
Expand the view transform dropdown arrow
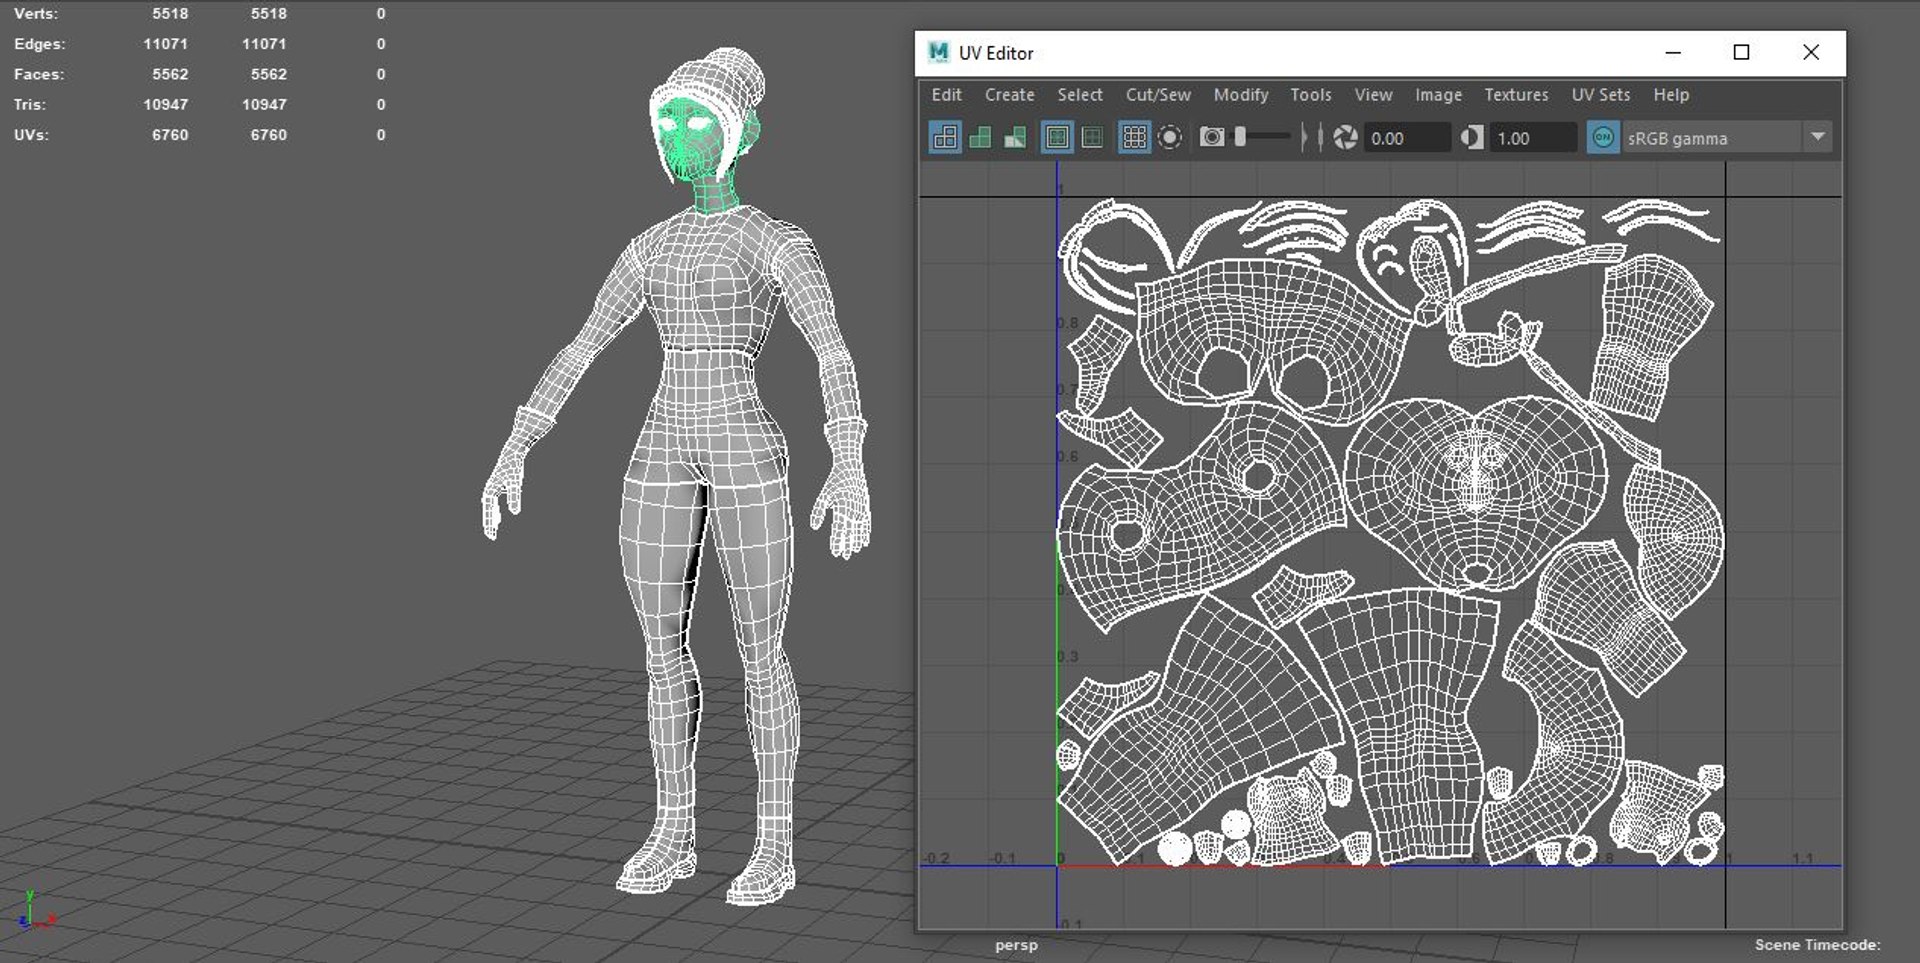point(1818,137)
